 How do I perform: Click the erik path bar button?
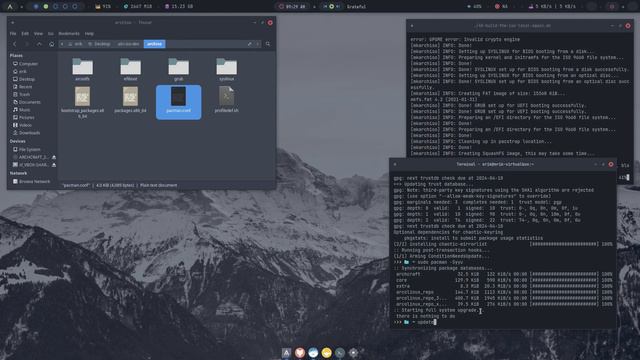pyautogui.click(x=75, y=44)
